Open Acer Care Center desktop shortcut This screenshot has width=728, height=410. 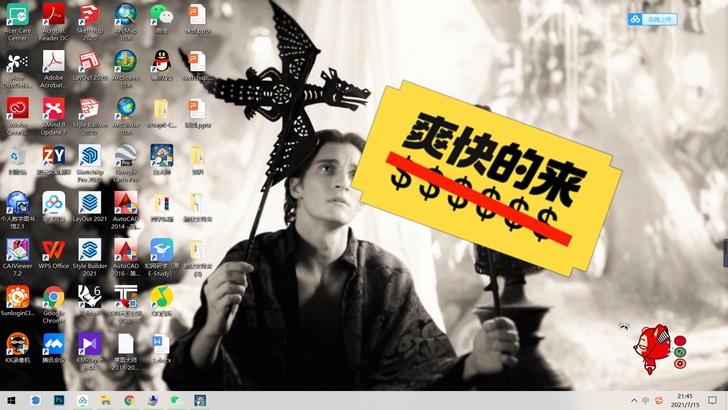pos(17,15)
